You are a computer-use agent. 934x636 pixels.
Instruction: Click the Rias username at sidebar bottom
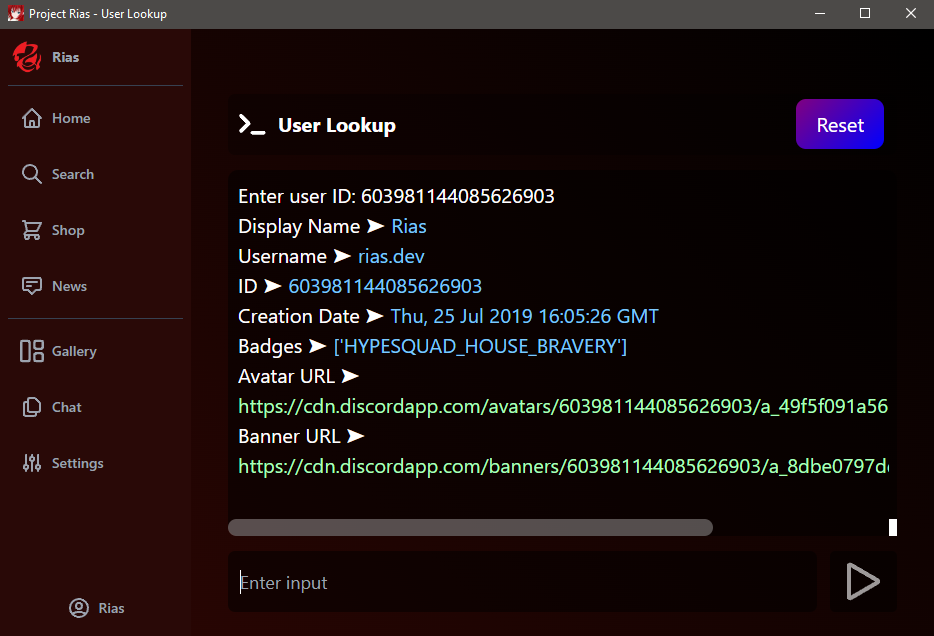point(111,608)
